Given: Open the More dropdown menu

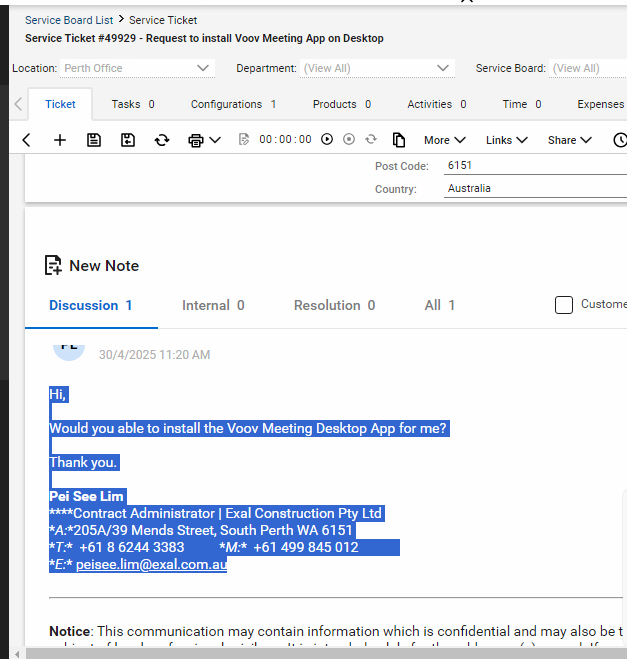Looking at the screenshot, I should 444,140.
